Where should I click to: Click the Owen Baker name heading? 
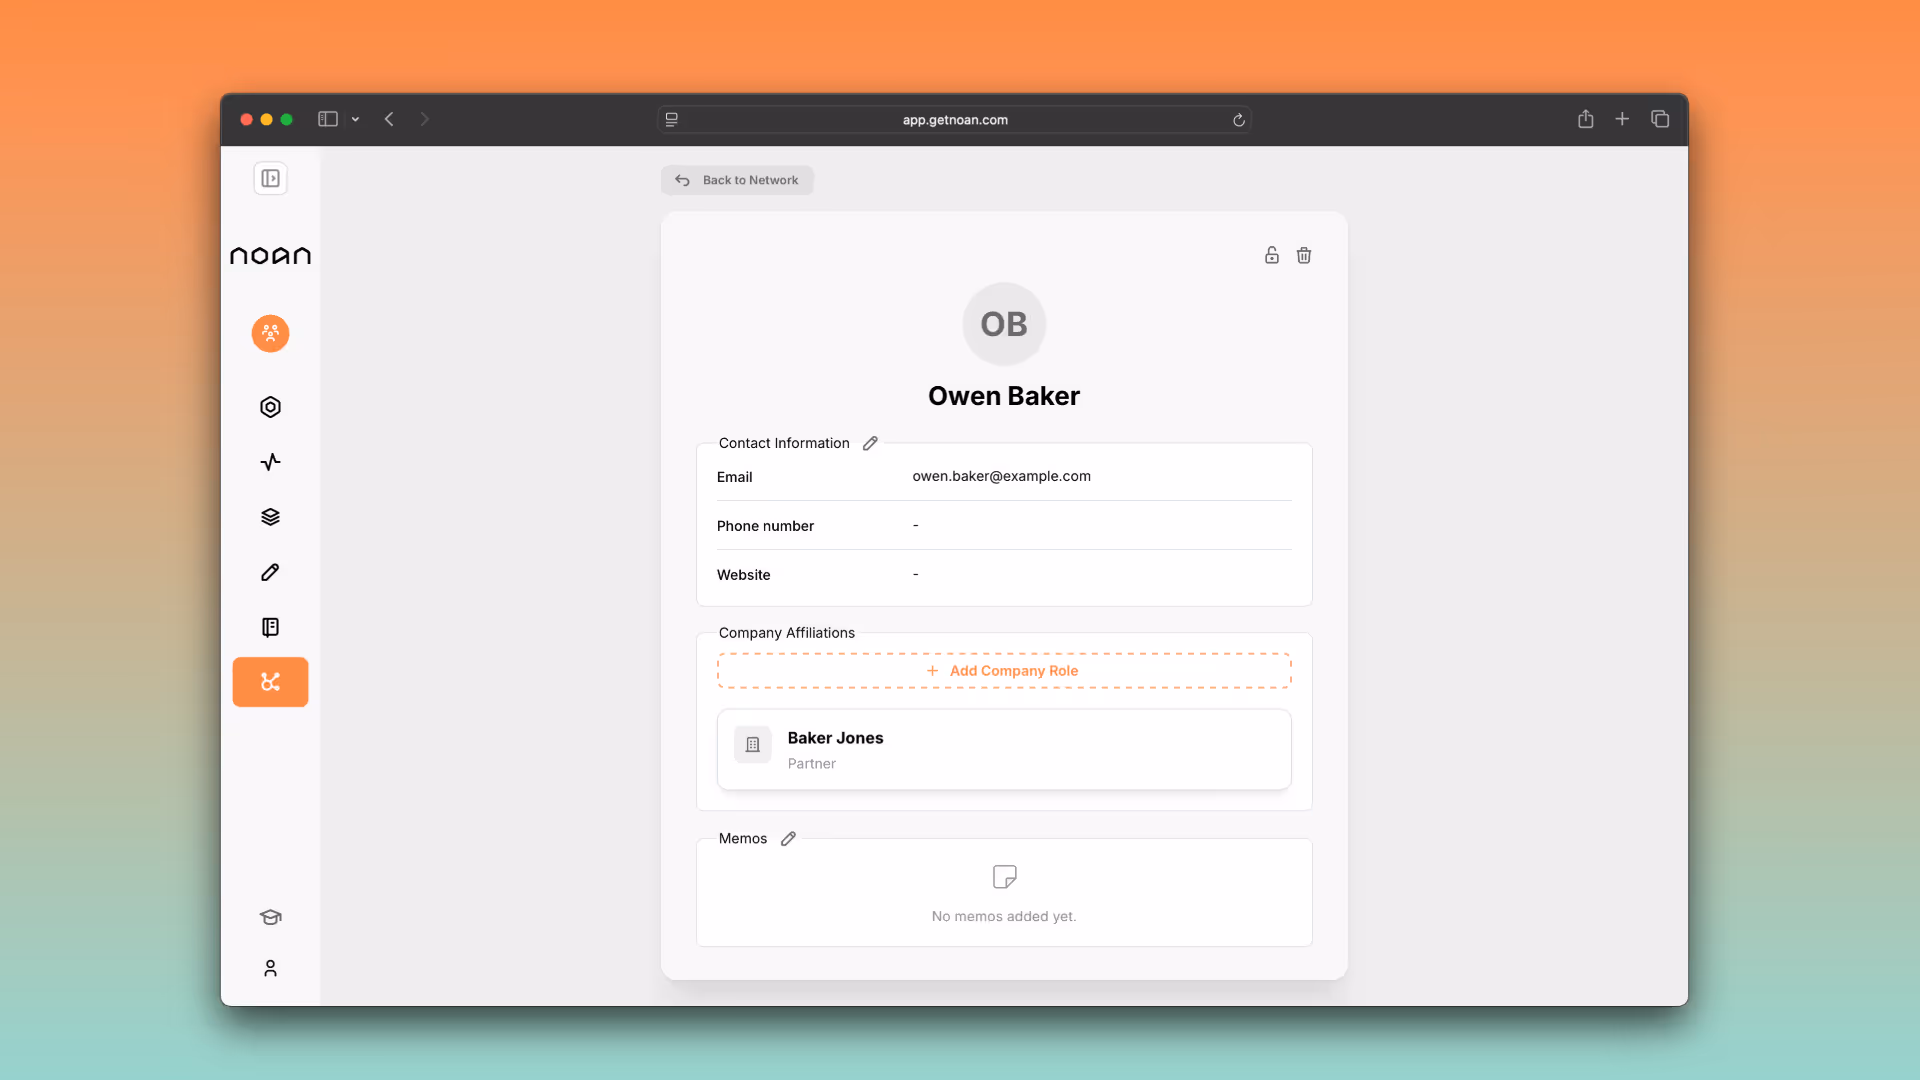[1004, 396]
